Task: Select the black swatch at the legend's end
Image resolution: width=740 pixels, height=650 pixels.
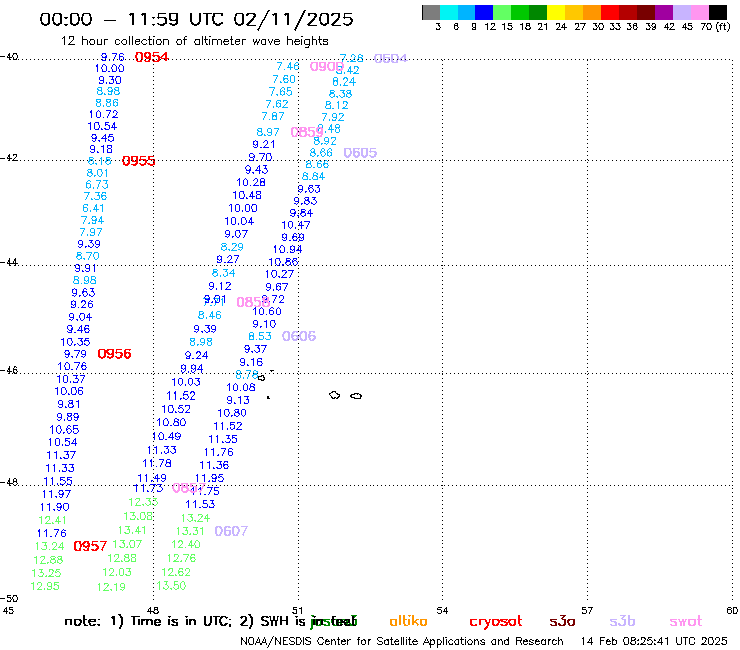Action: pos(718,12)
